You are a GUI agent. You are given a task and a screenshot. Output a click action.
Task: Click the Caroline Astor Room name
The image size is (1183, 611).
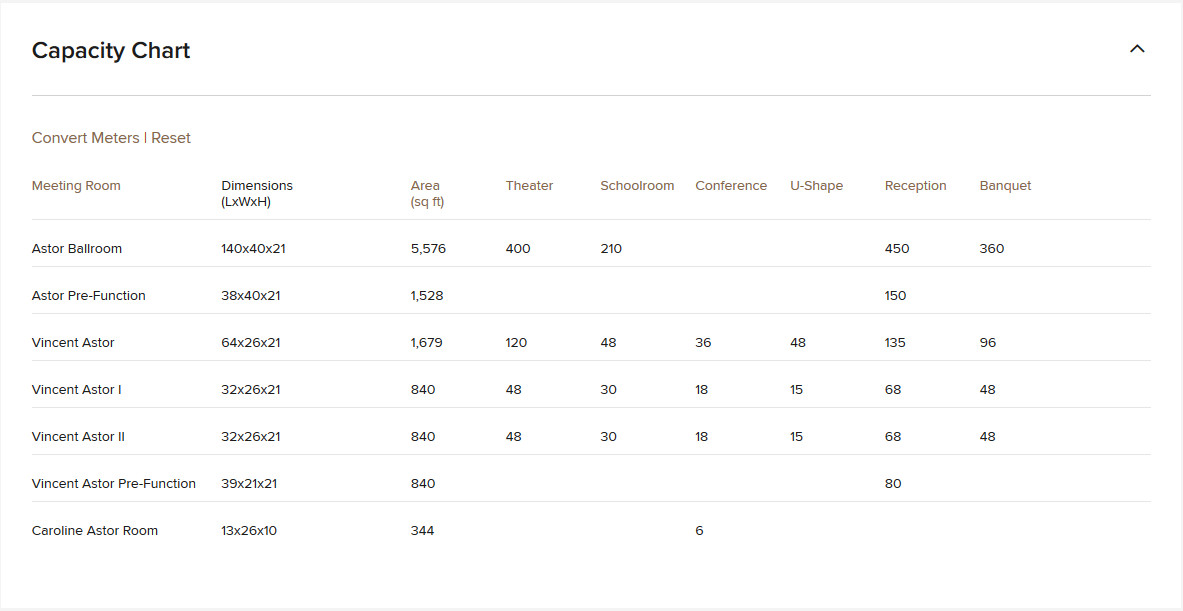95,531
